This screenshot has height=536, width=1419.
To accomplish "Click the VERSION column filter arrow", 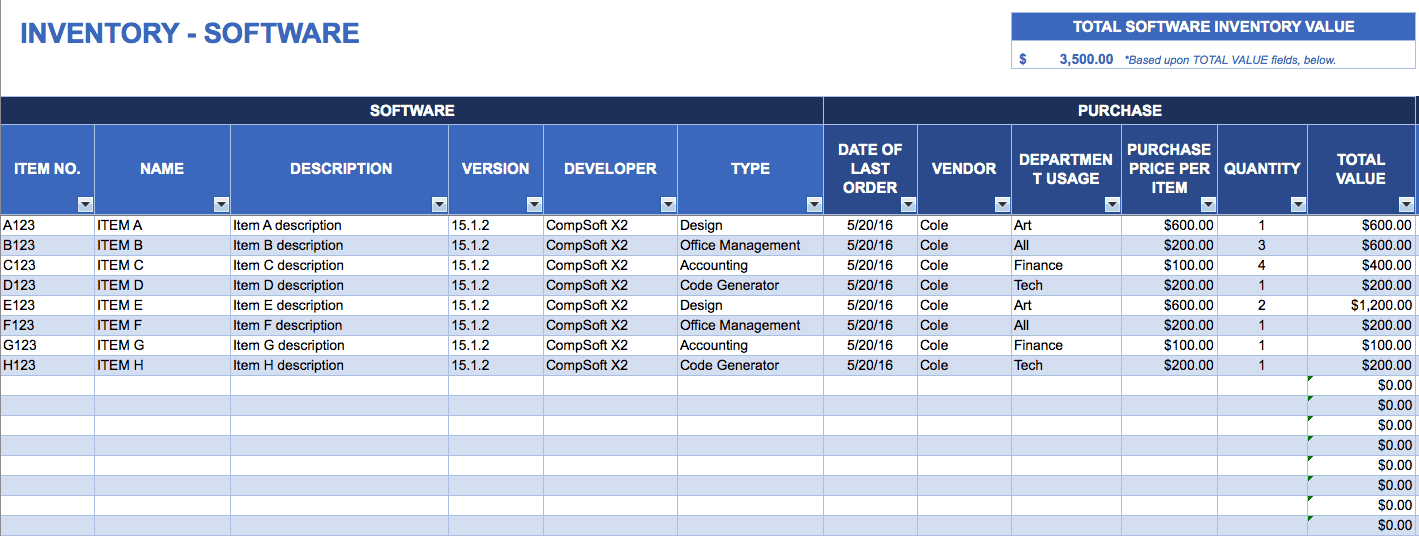I will [534, 205].
